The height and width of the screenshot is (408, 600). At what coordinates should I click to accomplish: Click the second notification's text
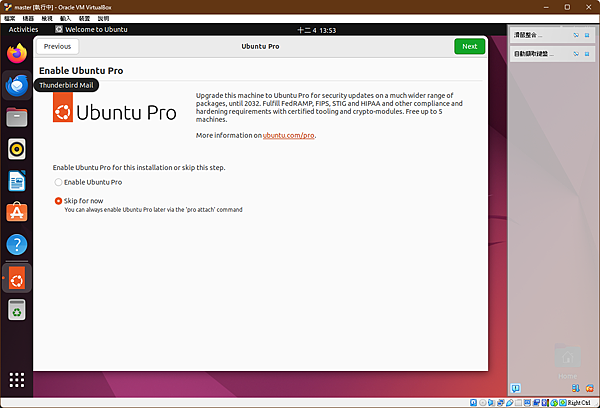pos(533,54)
